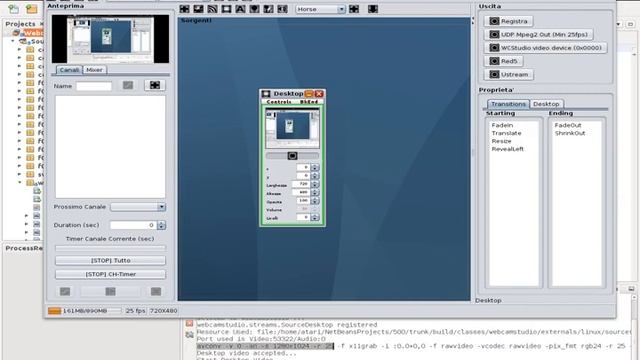Click the red stop icon in NetBeans output
Screen dimensions: 640x360
point(189,324)
